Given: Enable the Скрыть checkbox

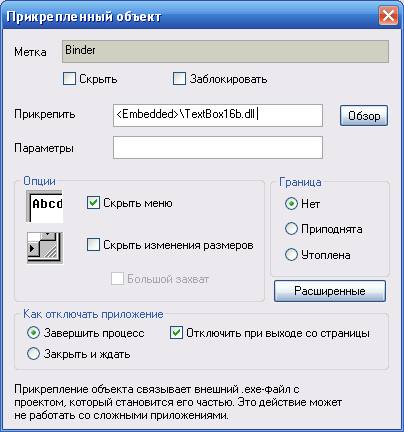Looking at the screenshot, I should (x=69, y=79).
